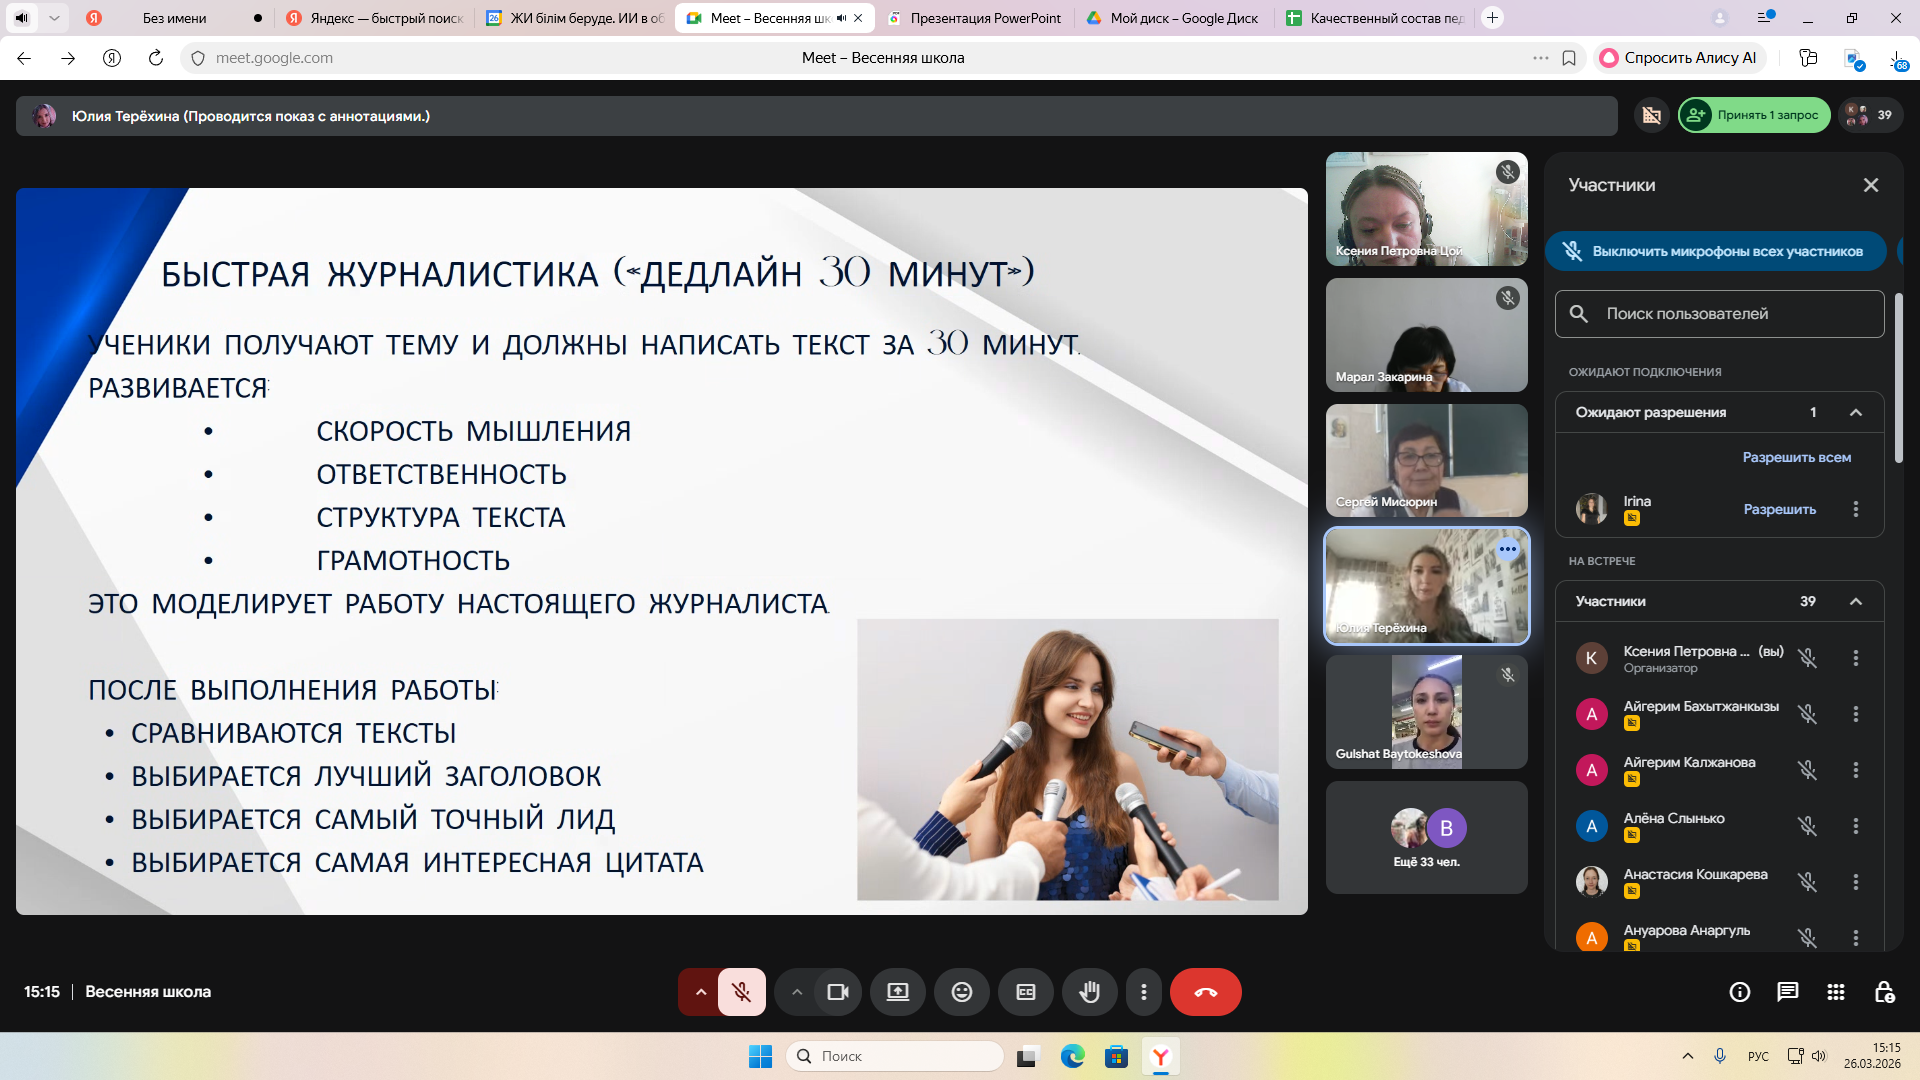
Task: Open audio settings arrow next to microphone
Action: pos(701,992)
